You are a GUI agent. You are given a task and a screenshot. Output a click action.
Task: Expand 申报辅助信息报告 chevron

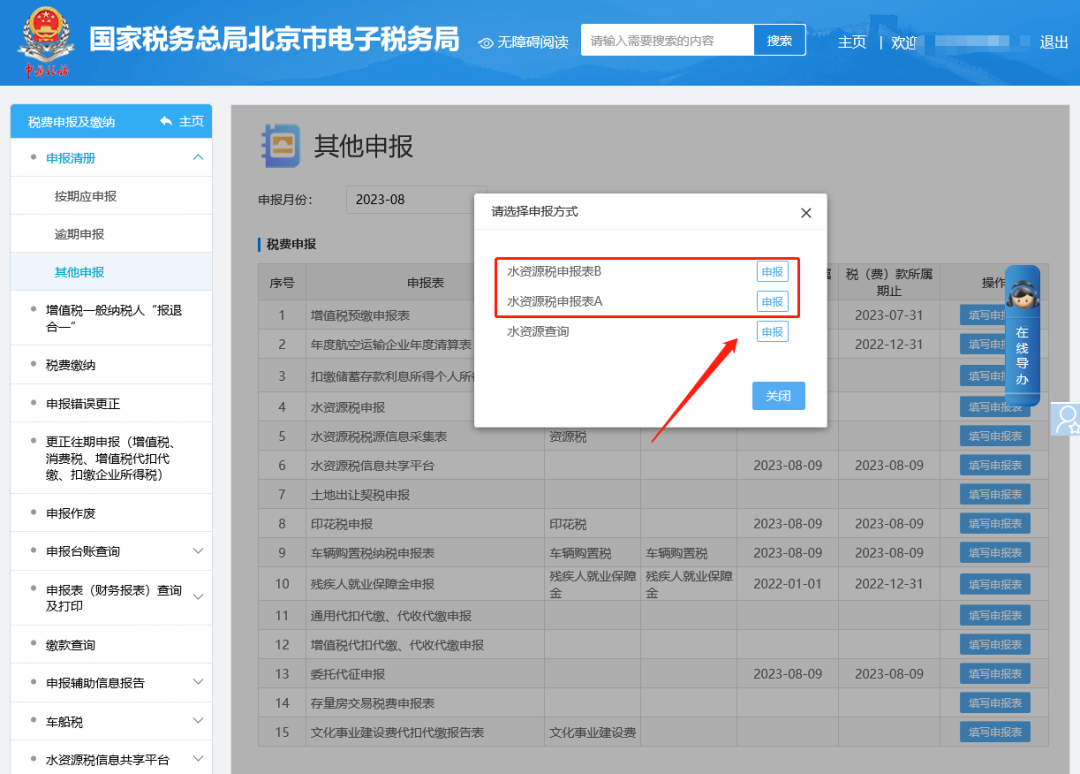point(198,682)
